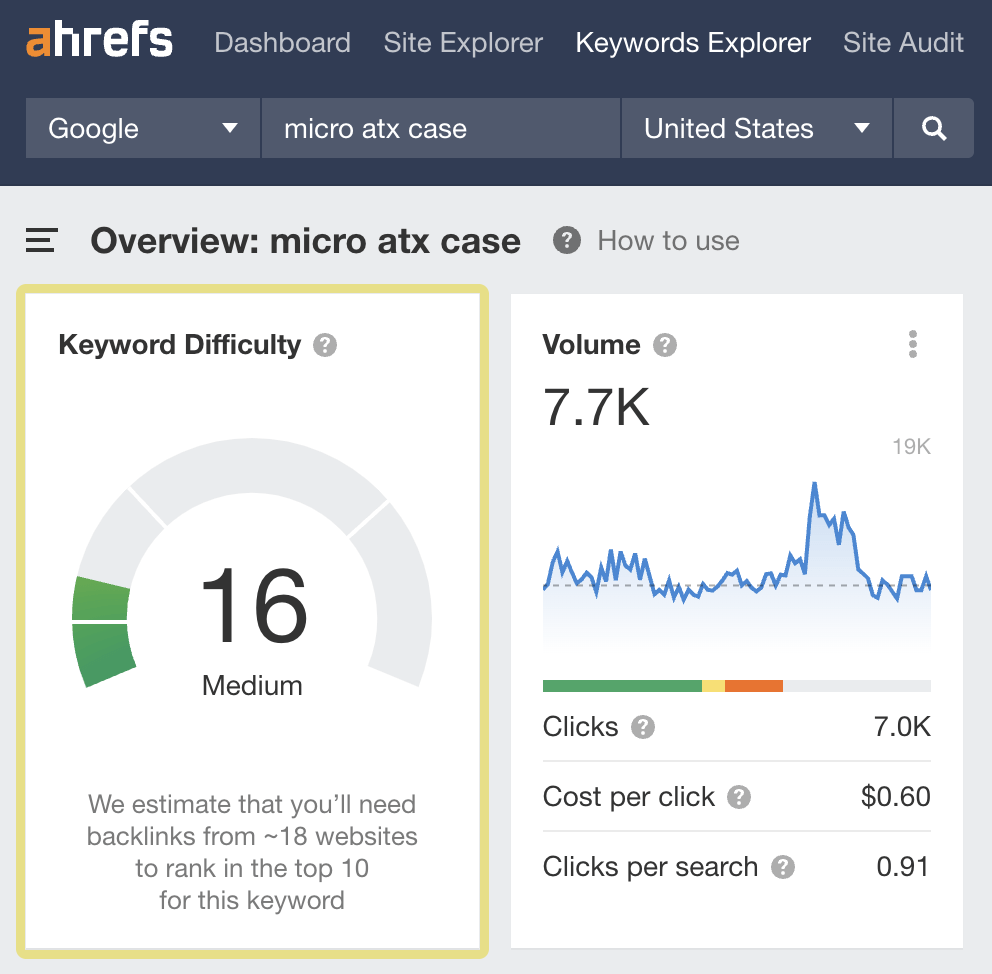Open the Google search engine dropdown
The image size is (992, 974).
(x=140, y=128)
